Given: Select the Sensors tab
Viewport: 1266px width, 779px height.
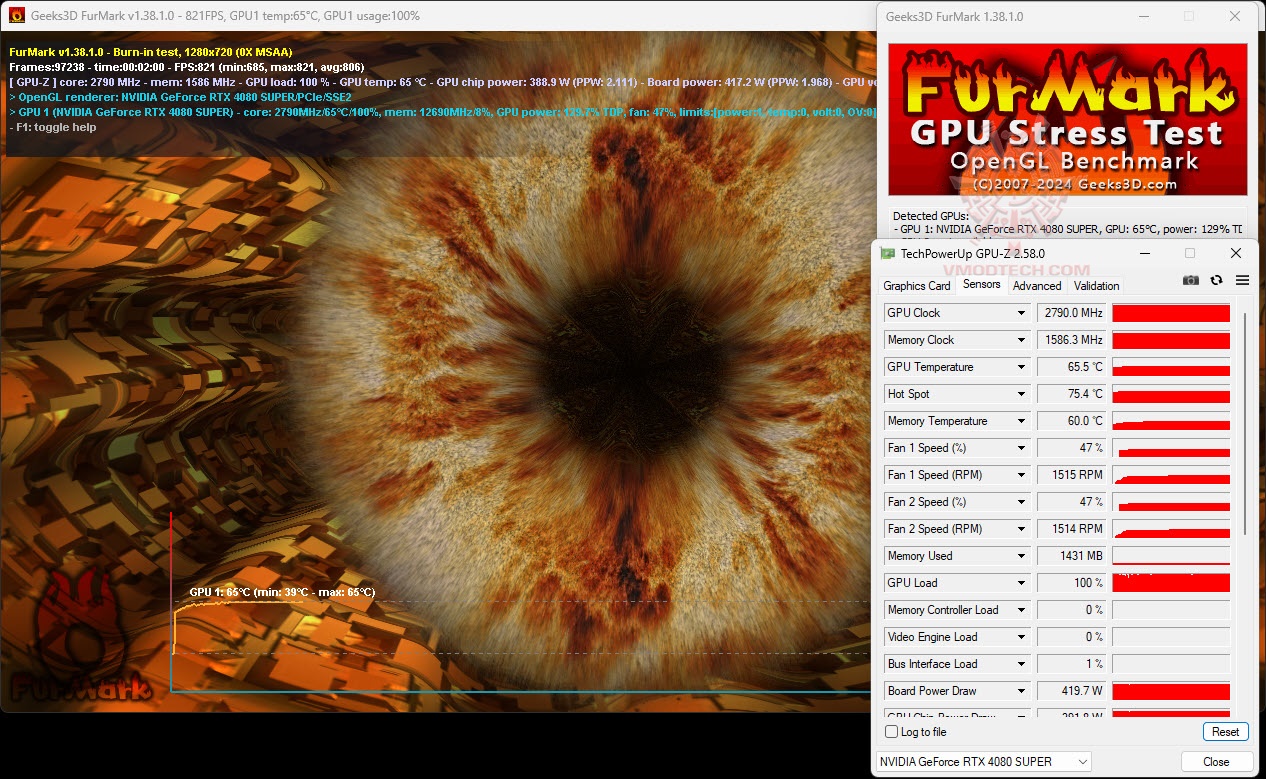Looking at the screenshot, I should (981, 285).
